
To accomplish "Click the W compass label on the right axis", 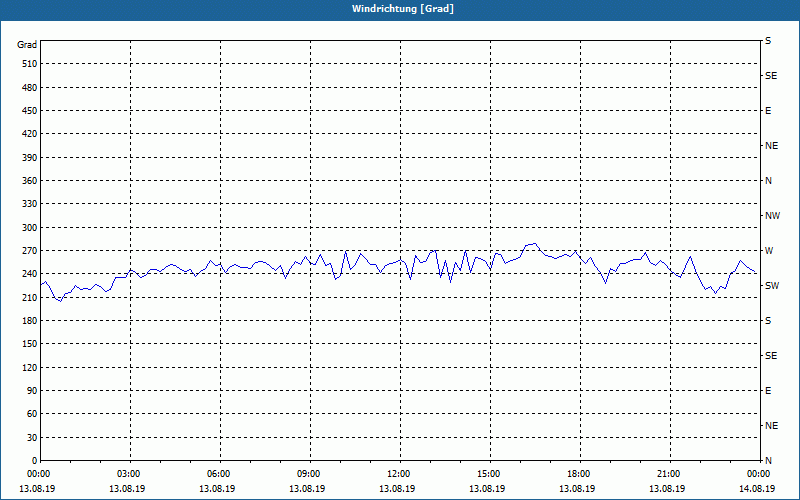I will 769,251.
